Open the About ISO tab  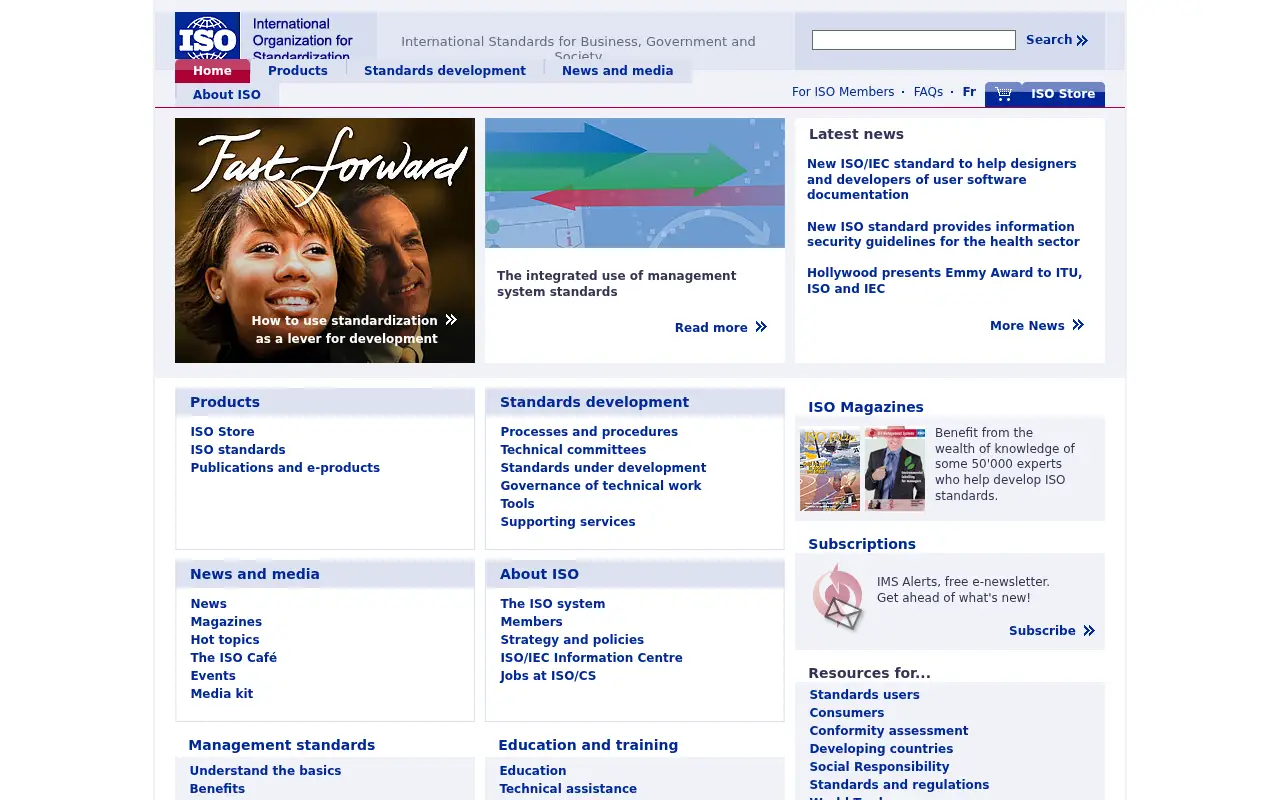pyautogui.click(x=227, y=95)
